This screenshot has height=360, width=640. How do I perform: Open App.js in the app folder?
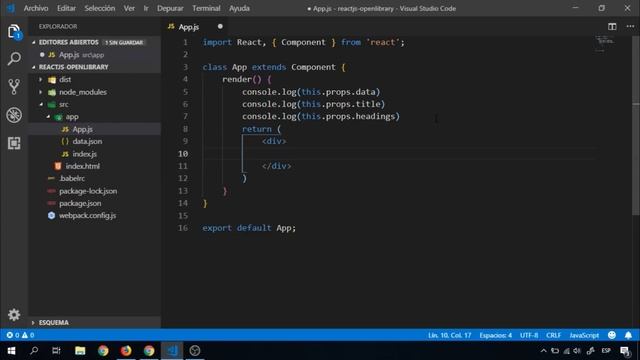tap(94, 129)
